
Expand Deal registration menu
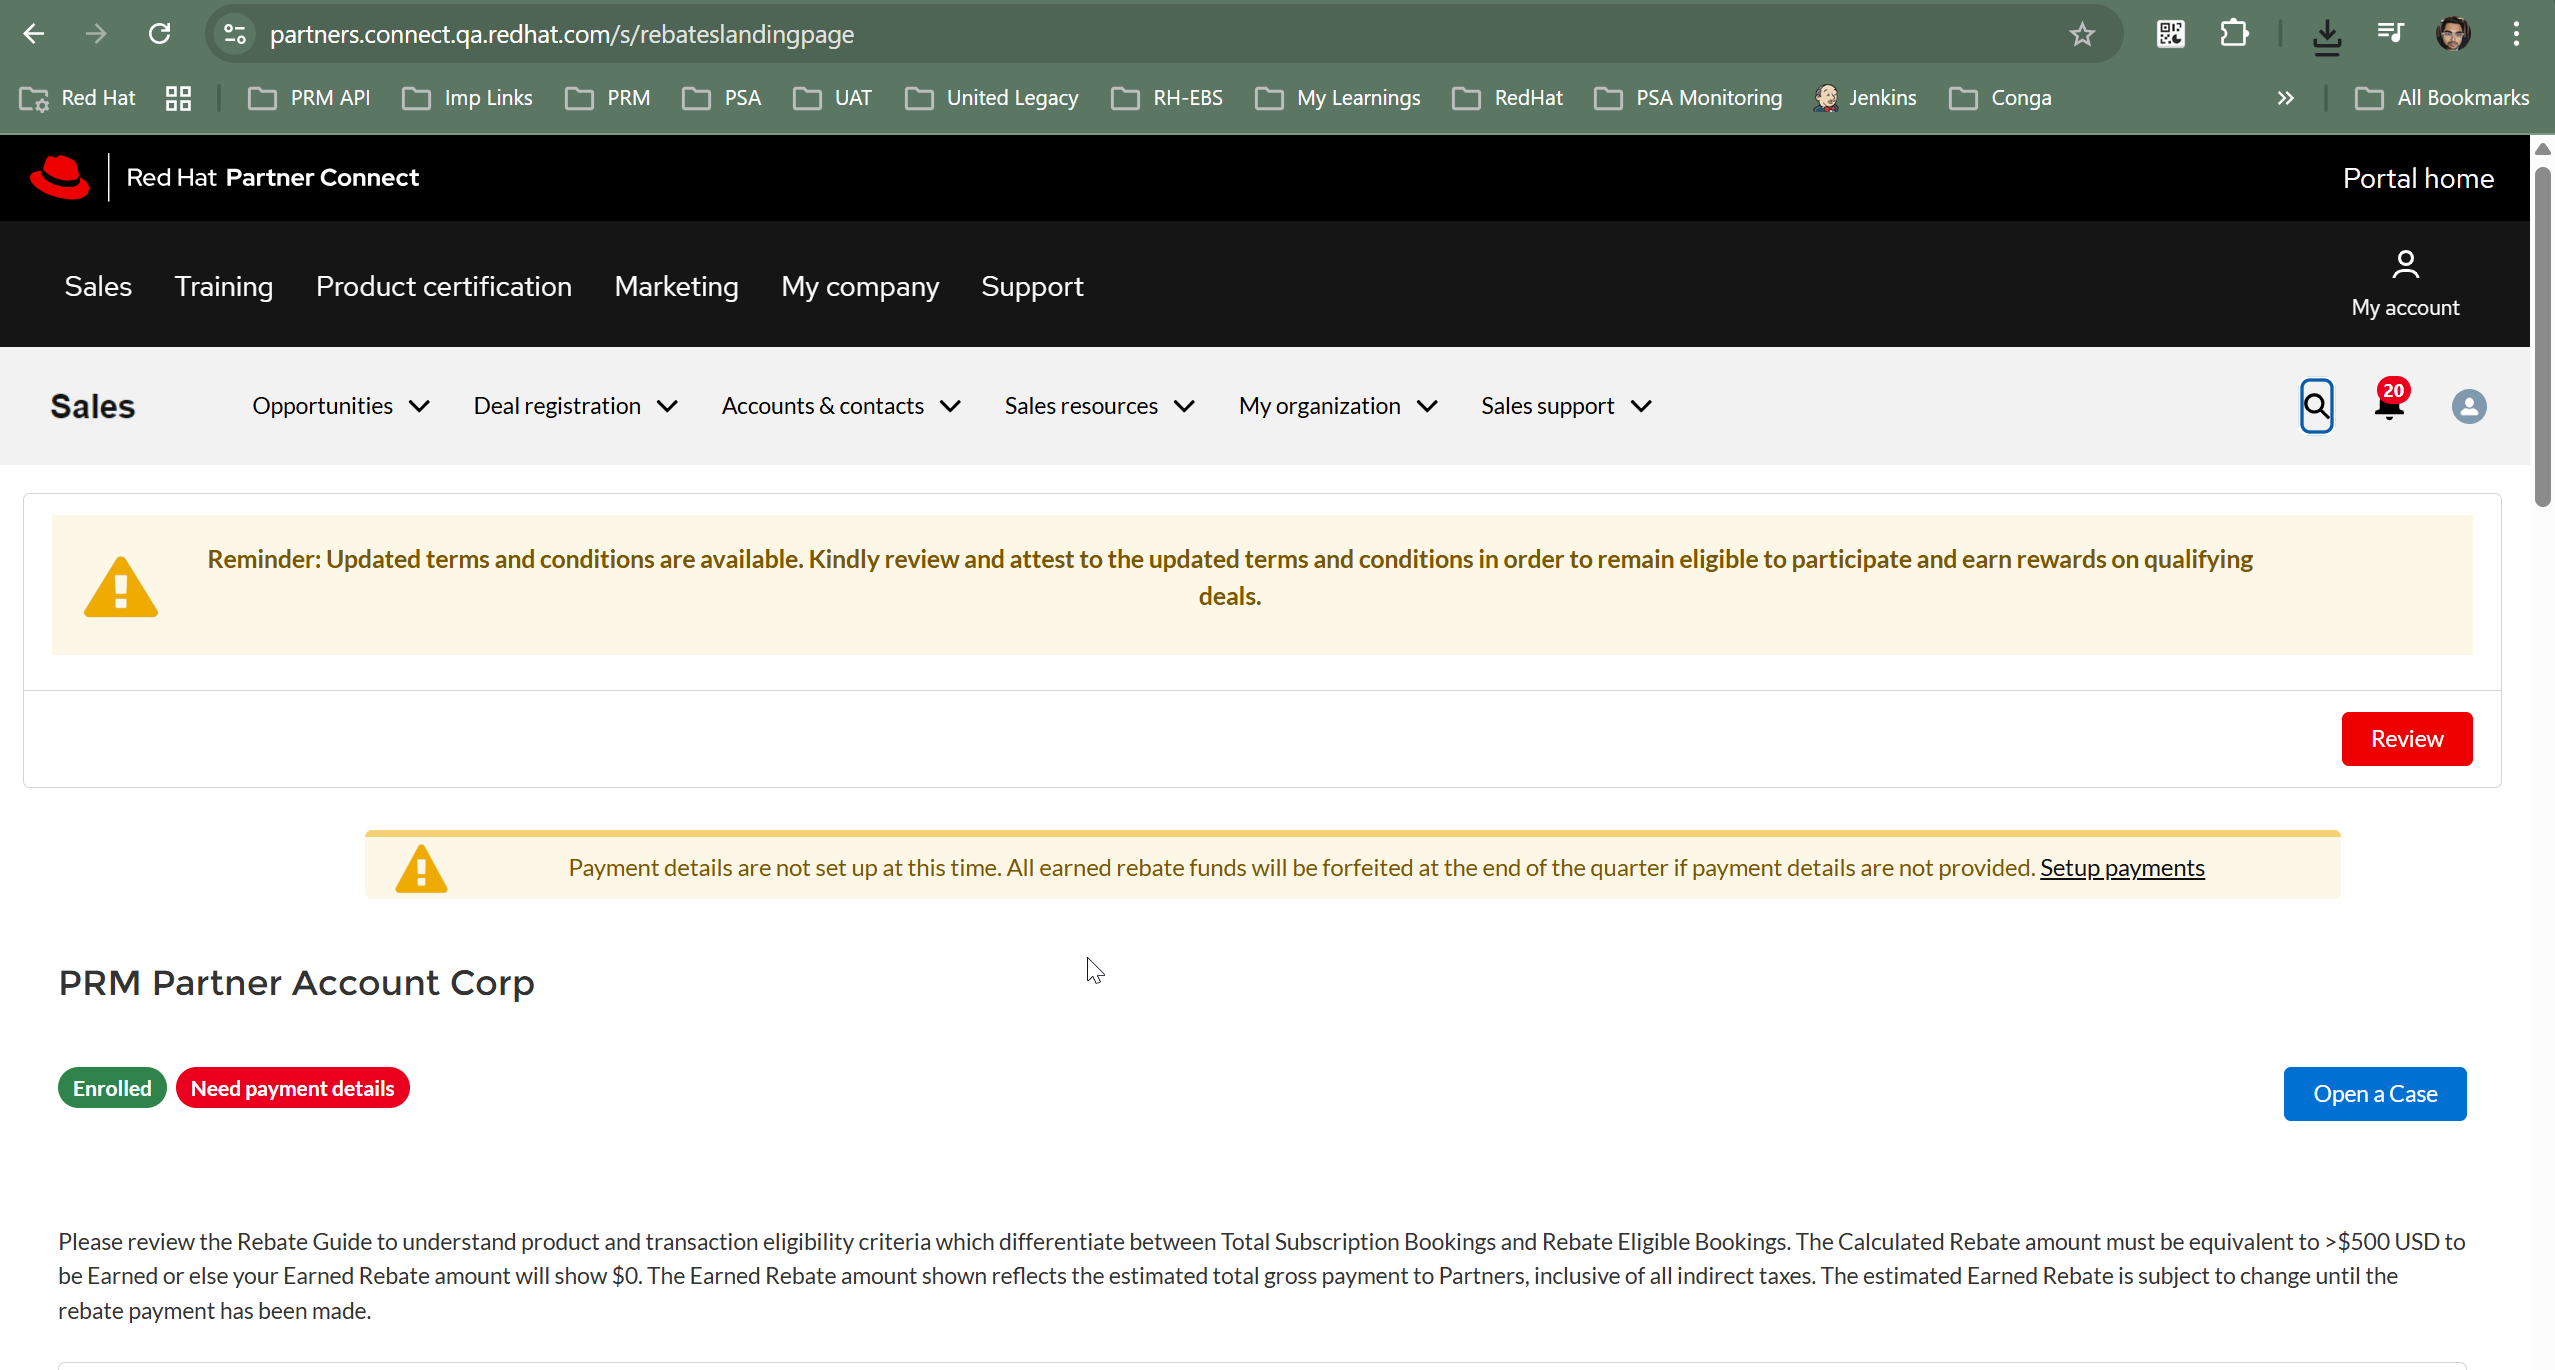pyautogui.click(x=575, y=406)
